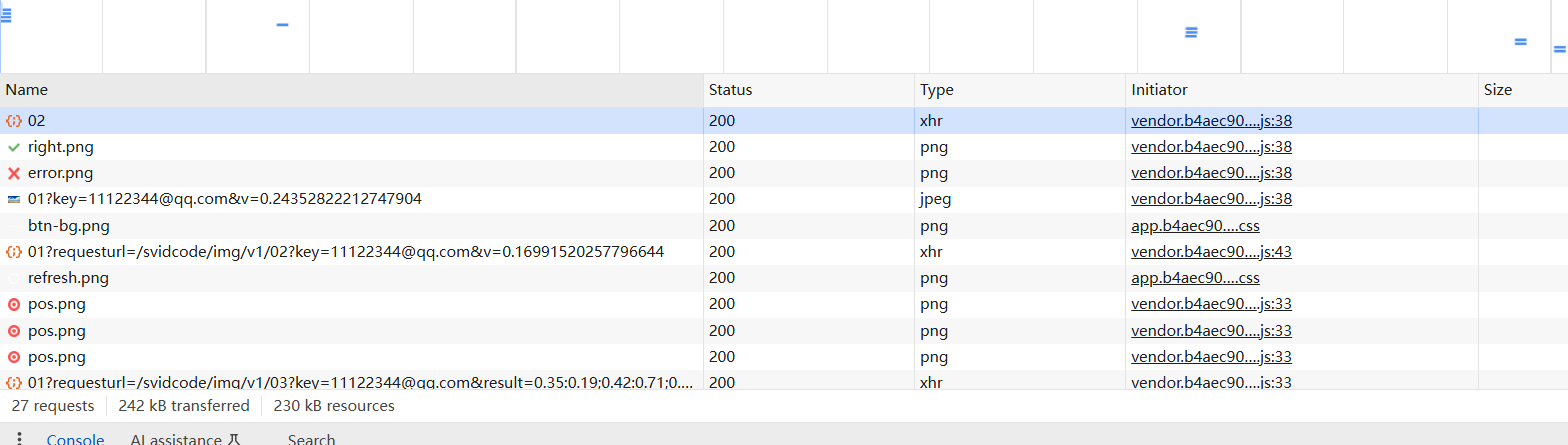The width and height of the screenshot is (1568, 445).
Task: Click the target icon of the first pos.png
Action: (14, 304)
